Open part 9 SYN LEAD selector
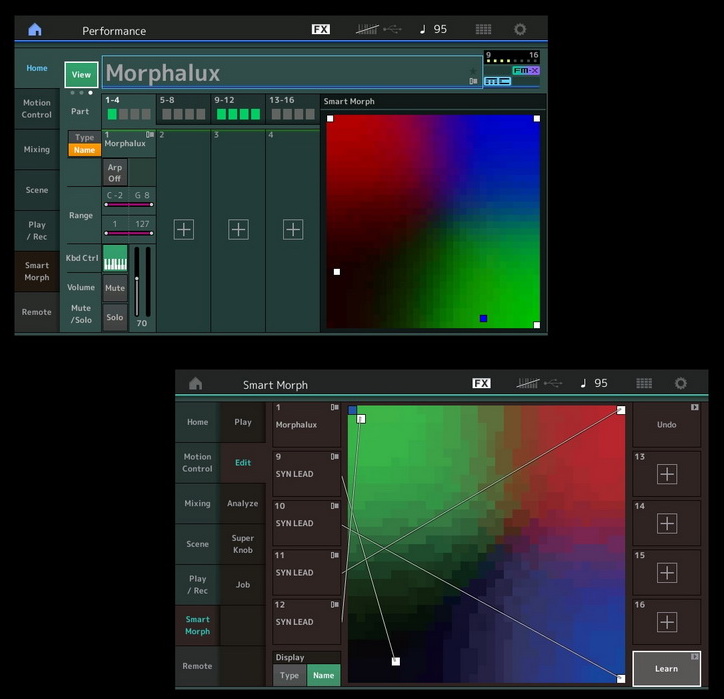The width and height of the screenshot is (724, 699). coord(307,474)
